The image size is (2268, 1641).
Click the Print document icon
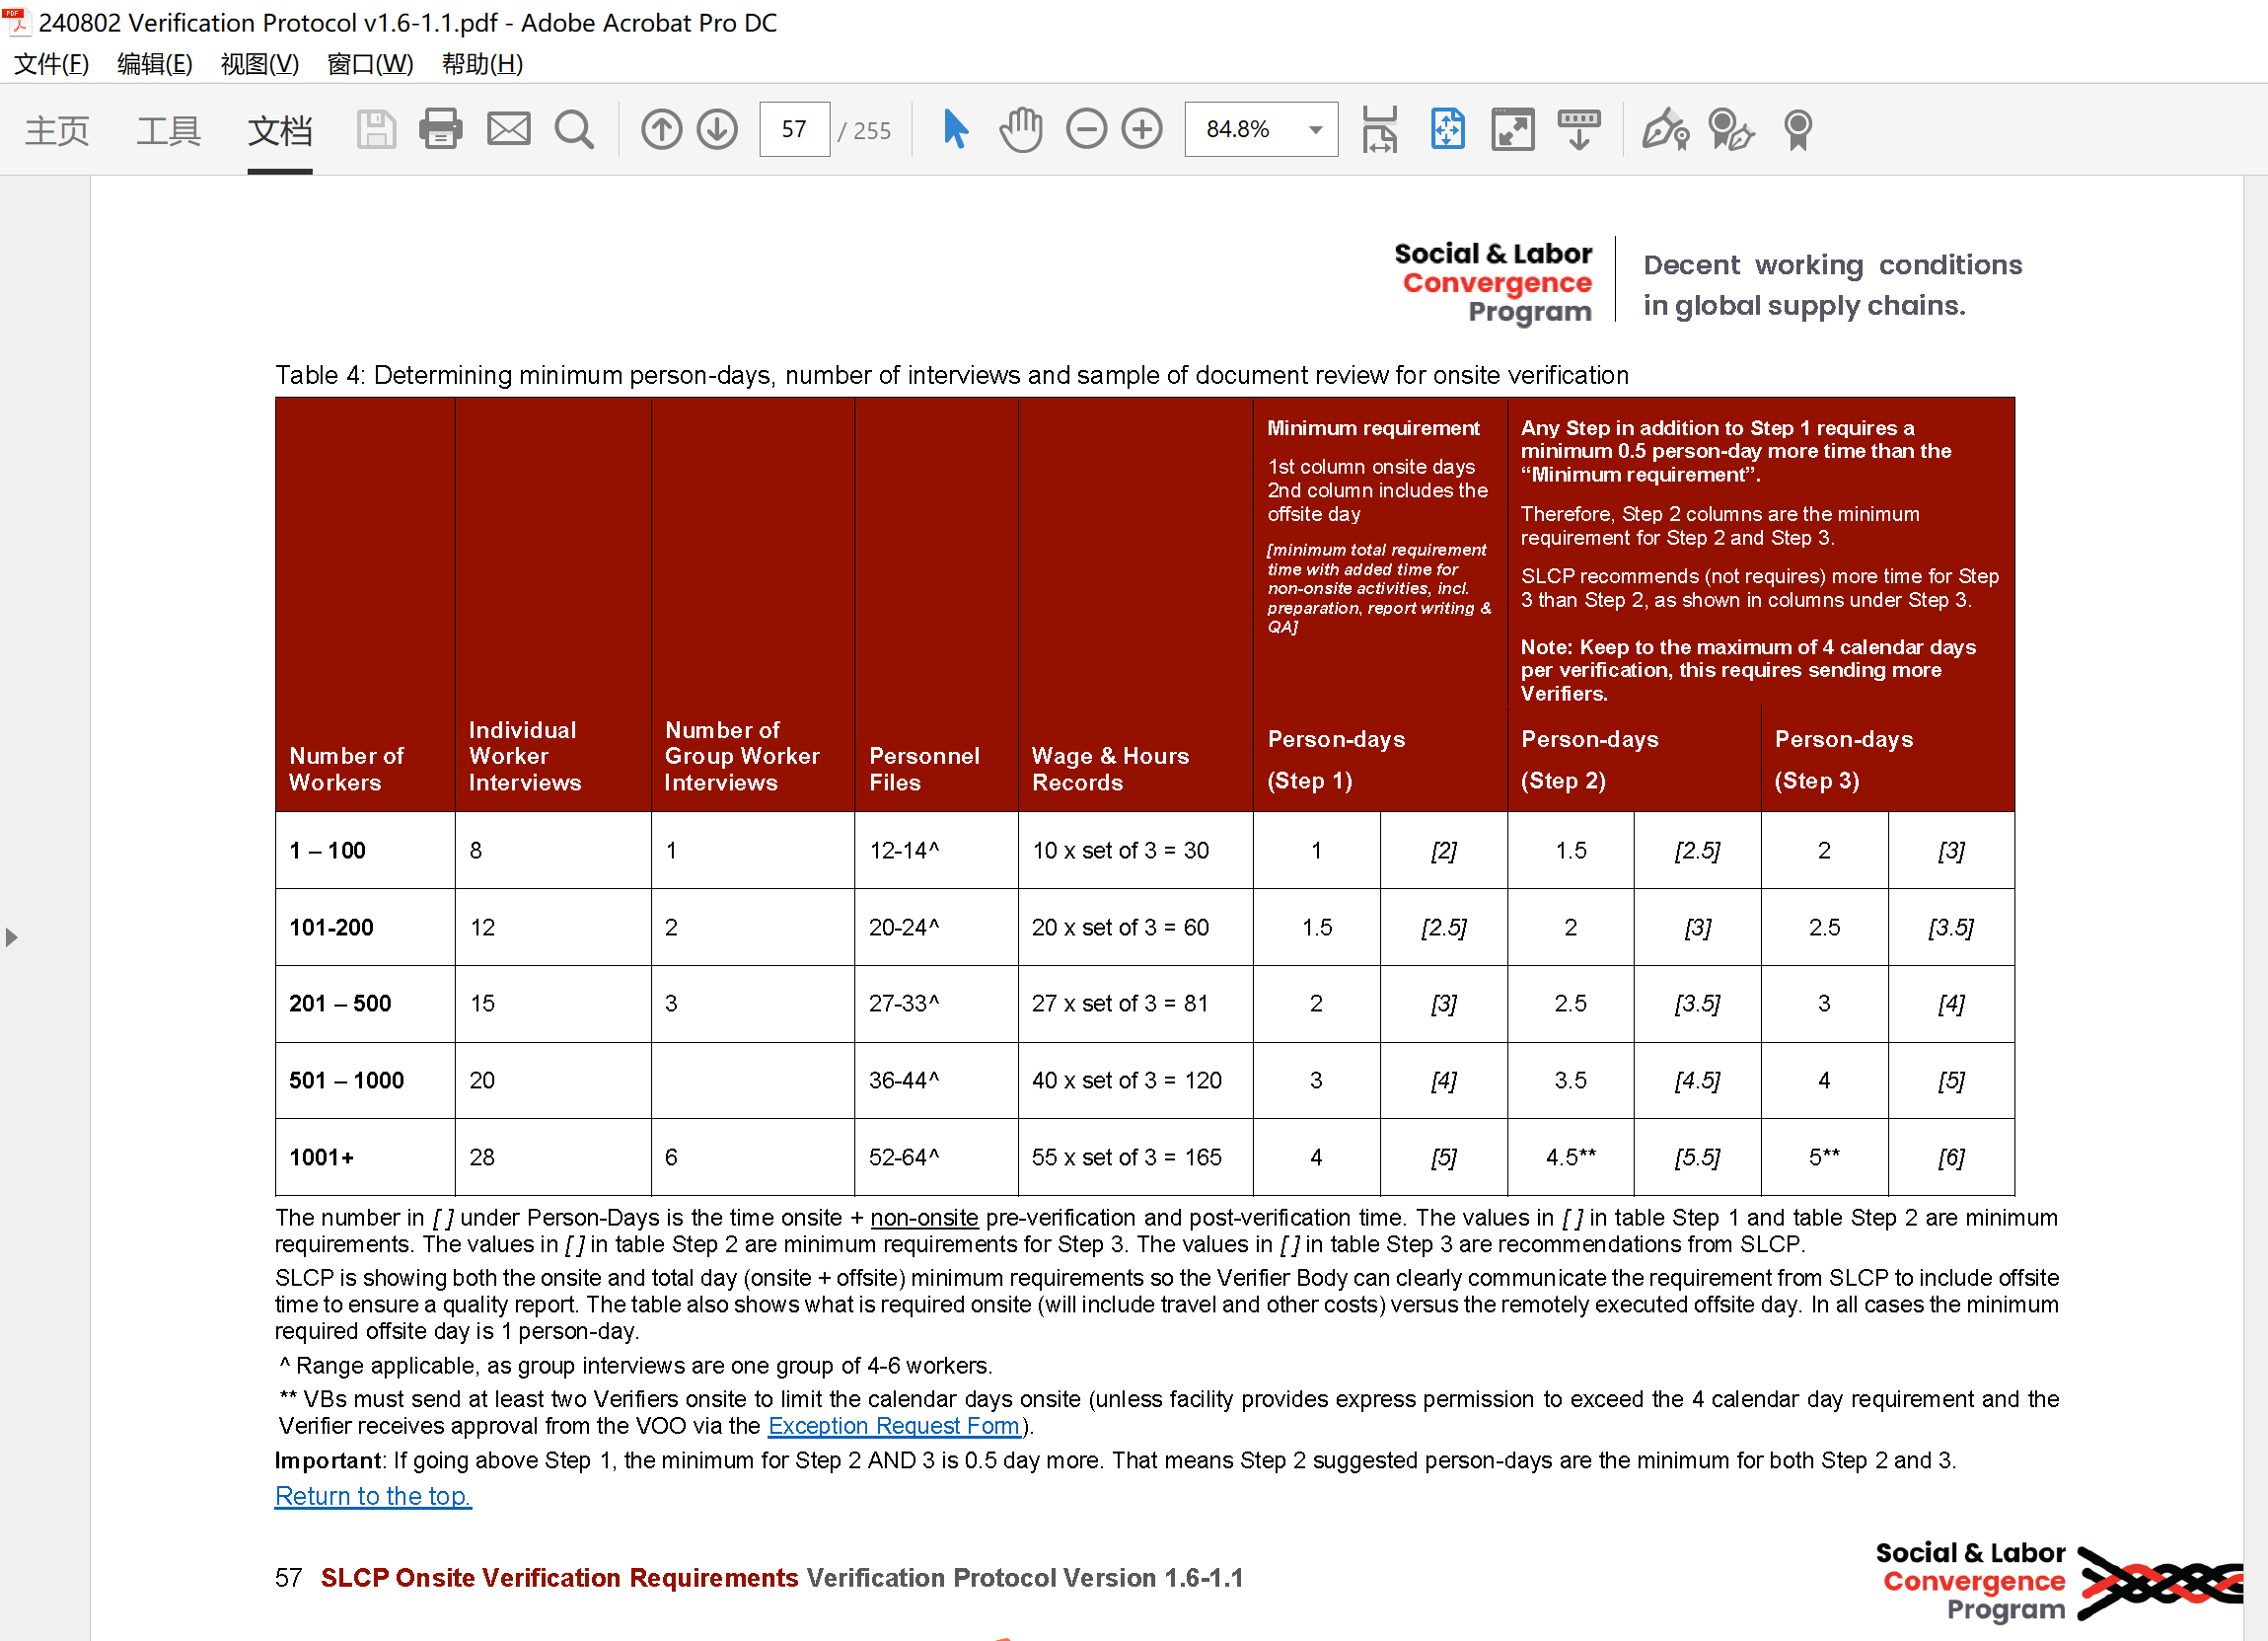click(x=440, y=130)
